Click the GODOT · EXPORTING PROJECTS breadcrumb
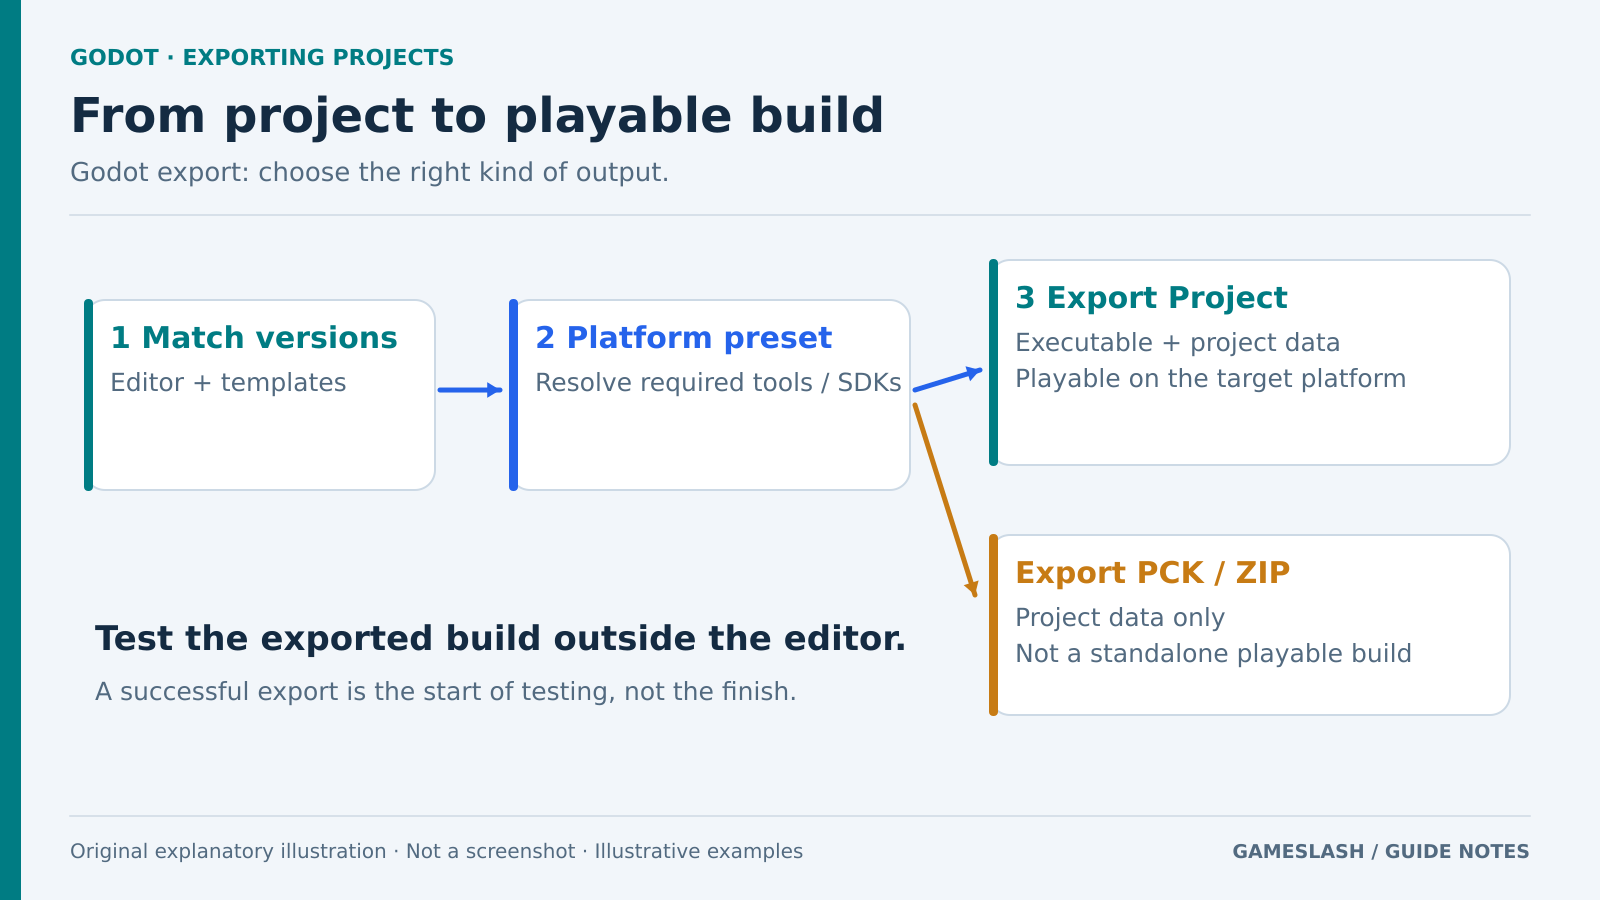The width and height of the screenshot is (1600, 900). [262, 58]
